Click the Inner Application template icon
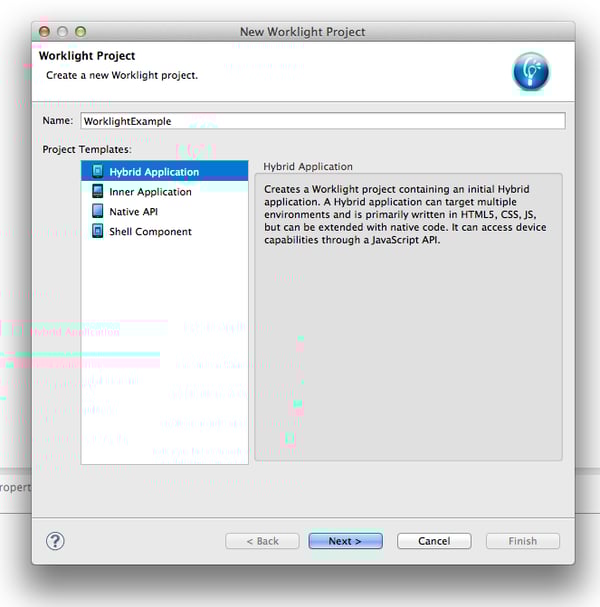The height and width of the screenshot is (607, 600). point(98,191)
